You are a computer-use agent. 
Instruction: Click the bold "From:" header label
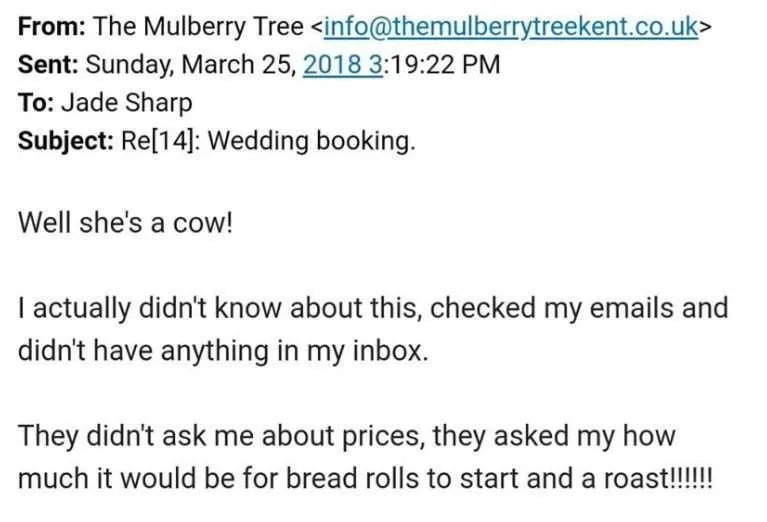52,26
